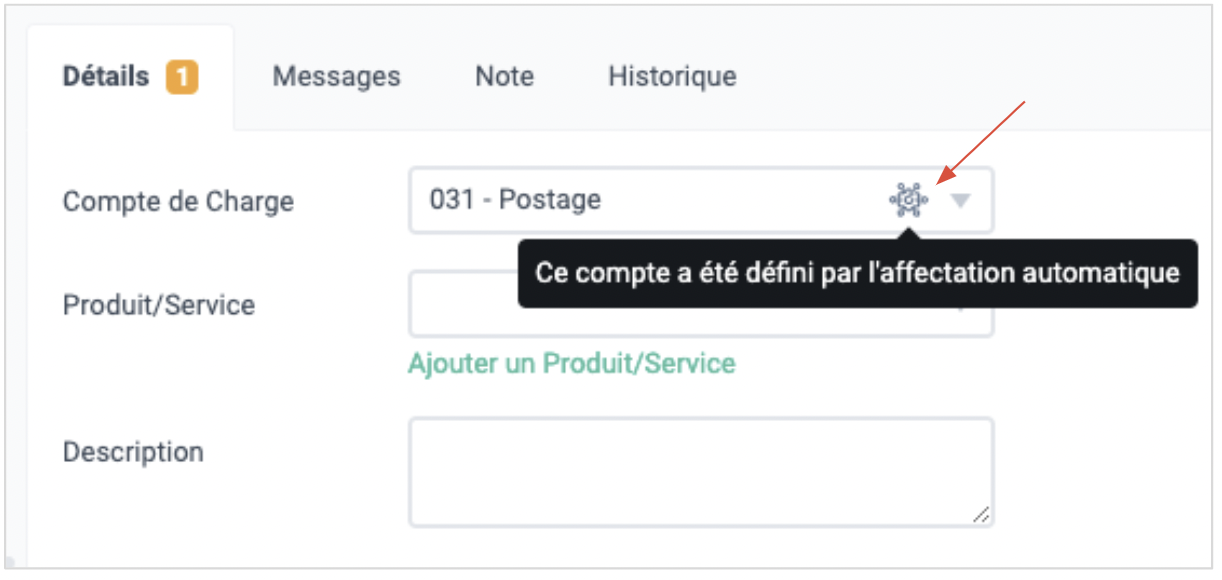Click the Ajouter un Produit/Service link
Viewport: 1222px width, 580px height.
click(x=571, y=363)
